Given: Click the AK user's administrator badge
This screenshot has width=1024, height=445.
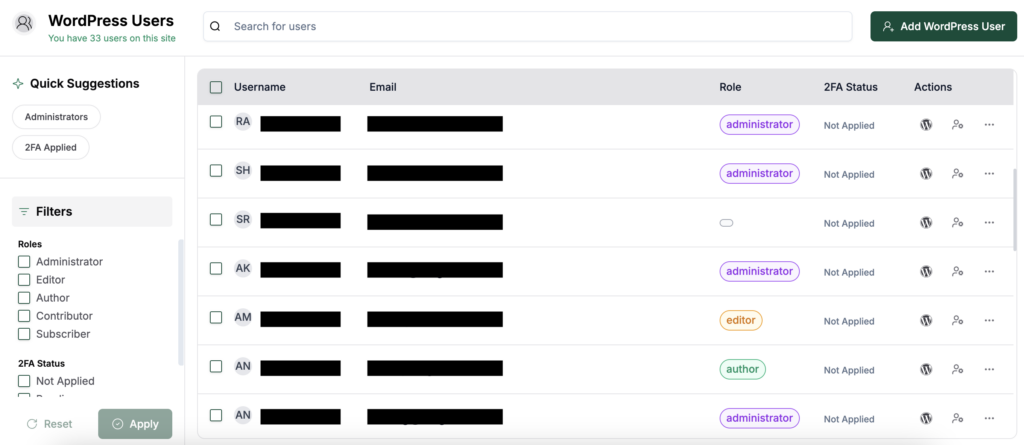Looking at the screenshot, I should click(x=760, y=271).
